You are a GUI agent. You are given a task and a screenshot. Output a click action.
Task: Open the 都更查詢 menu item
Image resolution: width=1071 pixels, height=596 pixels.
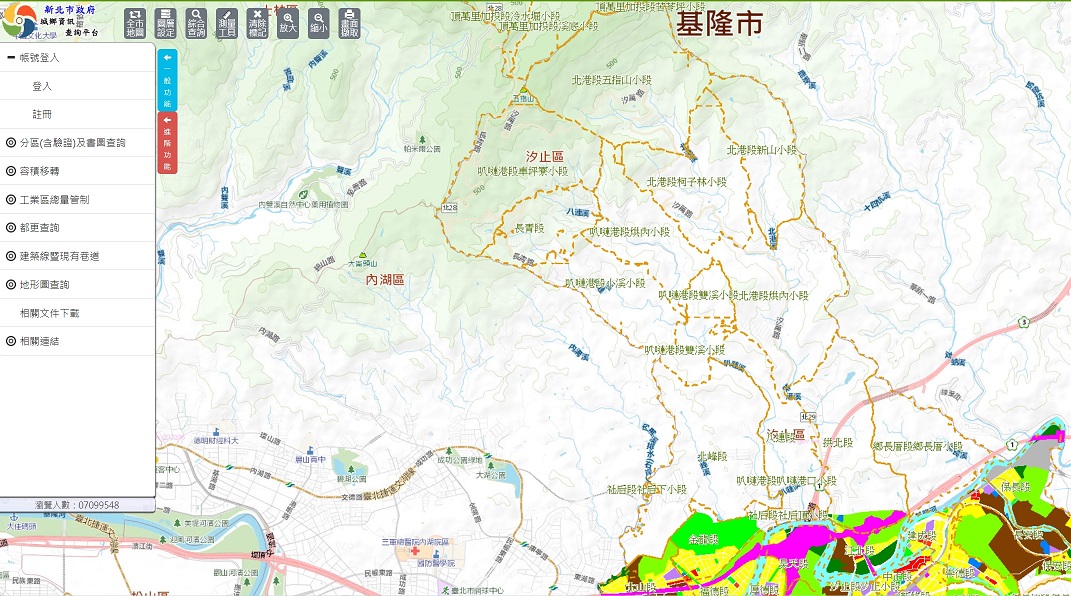pyautogui.click(x=40, y=228)
